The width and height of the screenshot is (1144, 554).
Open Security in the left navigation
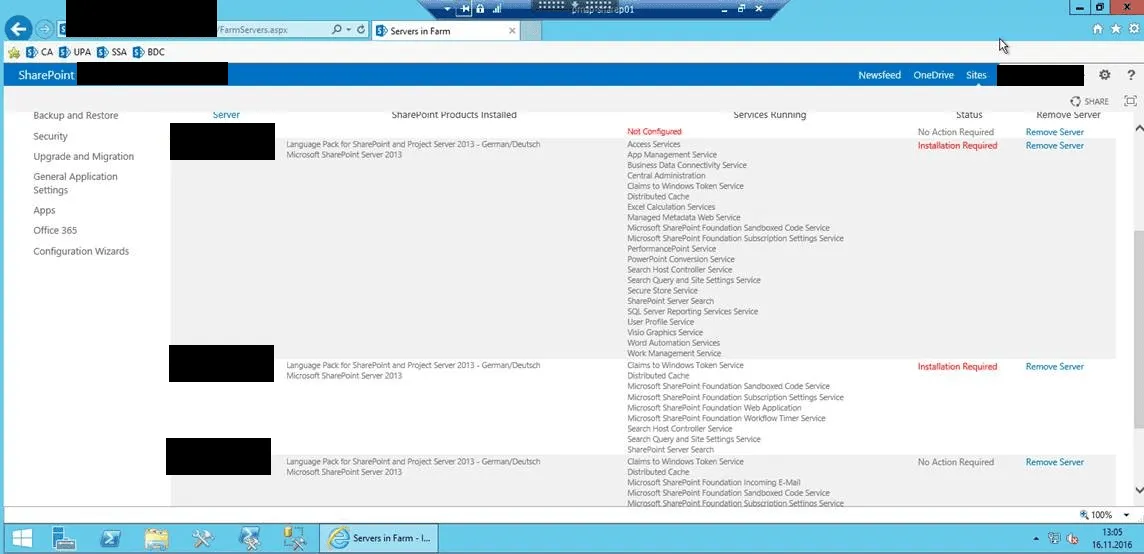click(x=50, y=136)
